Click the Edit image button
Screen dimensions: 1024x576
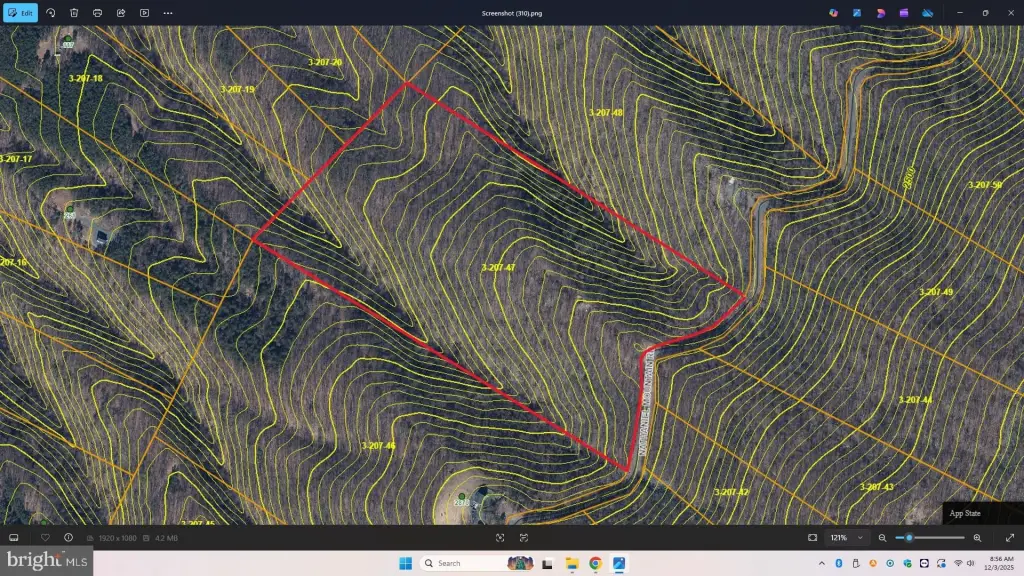click(21, 13)
